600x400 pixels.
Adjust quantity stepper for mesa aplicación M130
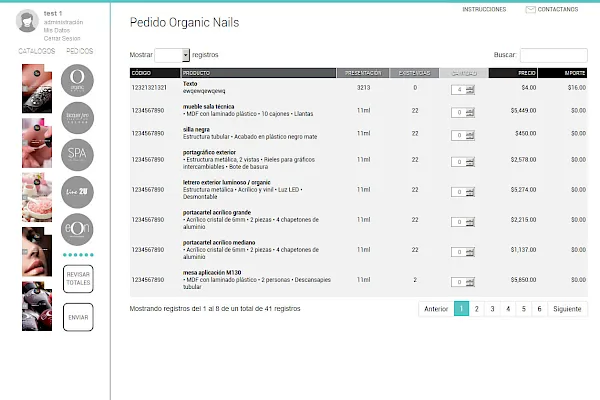pos(470,282)
